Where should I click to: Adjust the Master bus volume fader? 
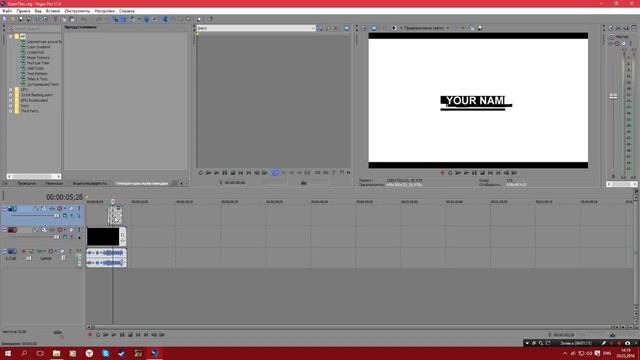[x=613, y=96]
